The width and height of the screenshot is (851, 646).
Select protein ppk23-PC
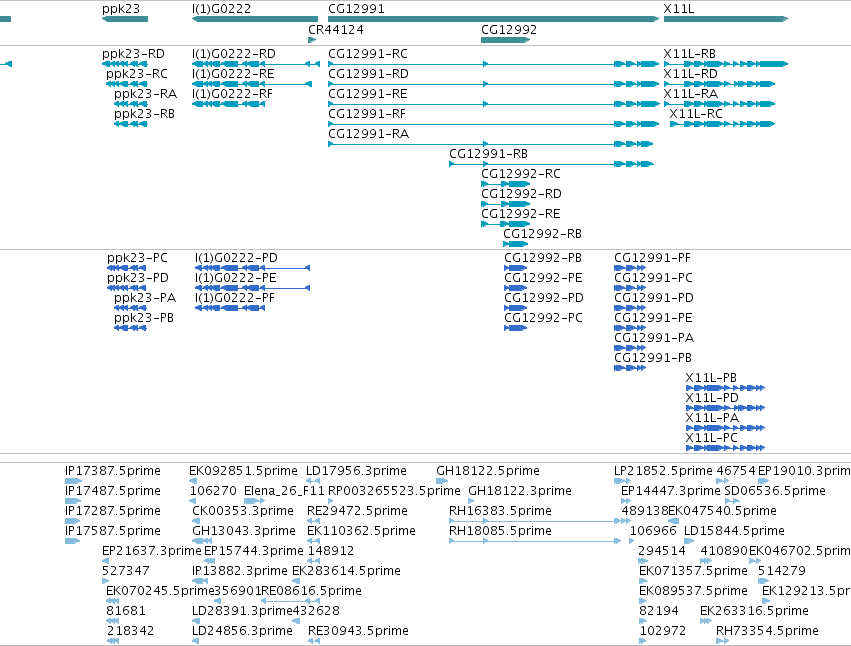click(126, 268)
